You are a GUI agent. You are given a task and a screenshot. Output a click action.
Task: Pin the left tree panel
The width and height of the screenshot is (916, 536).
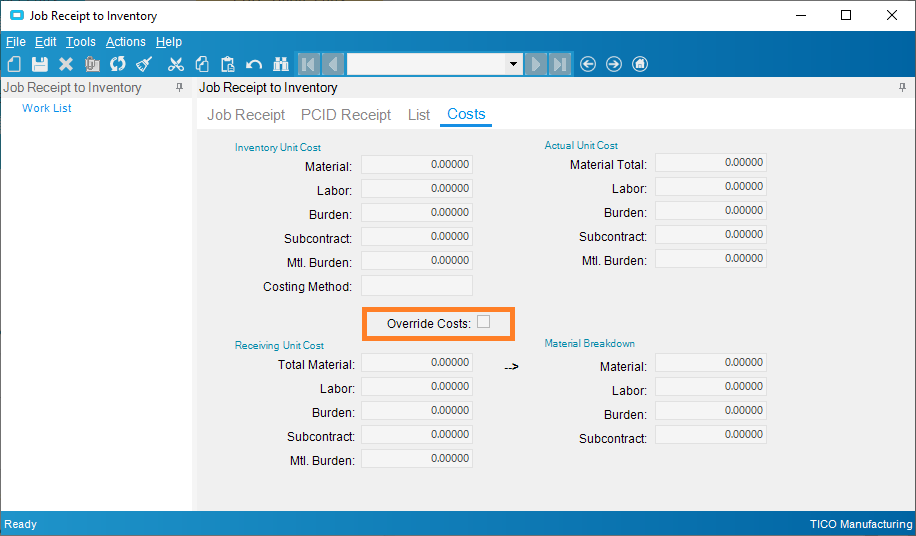point(179,88)
